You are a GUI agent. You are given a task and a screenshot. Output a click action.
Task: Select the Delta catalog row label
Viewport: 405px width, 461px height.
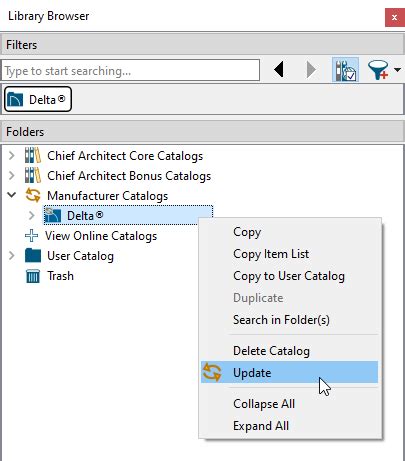85,216
